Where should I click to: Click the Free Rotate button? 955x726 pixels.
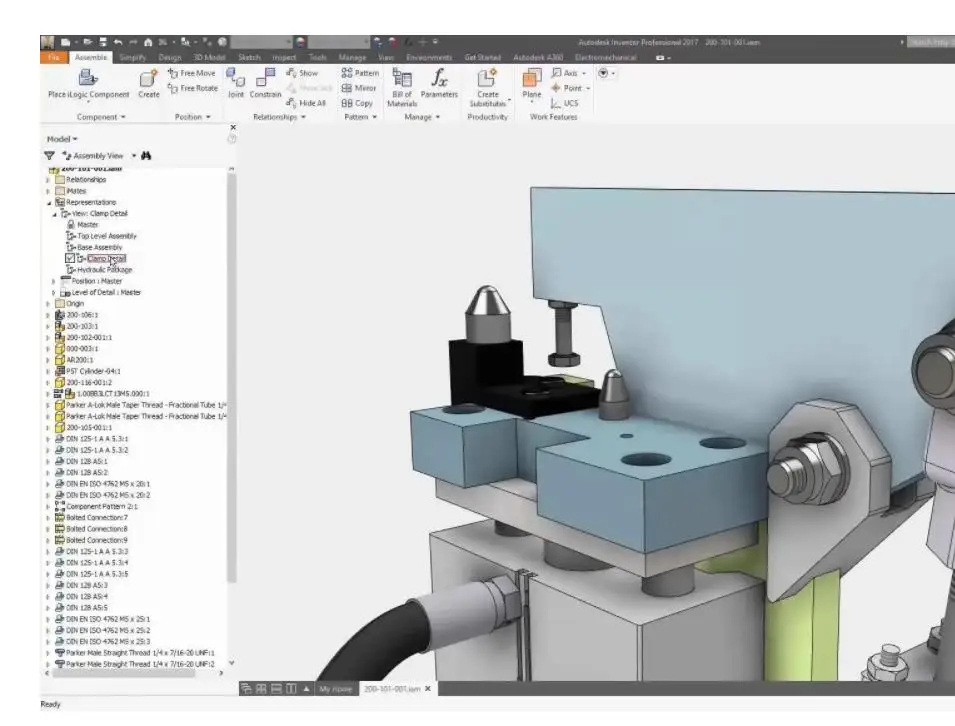click(192, 88)
